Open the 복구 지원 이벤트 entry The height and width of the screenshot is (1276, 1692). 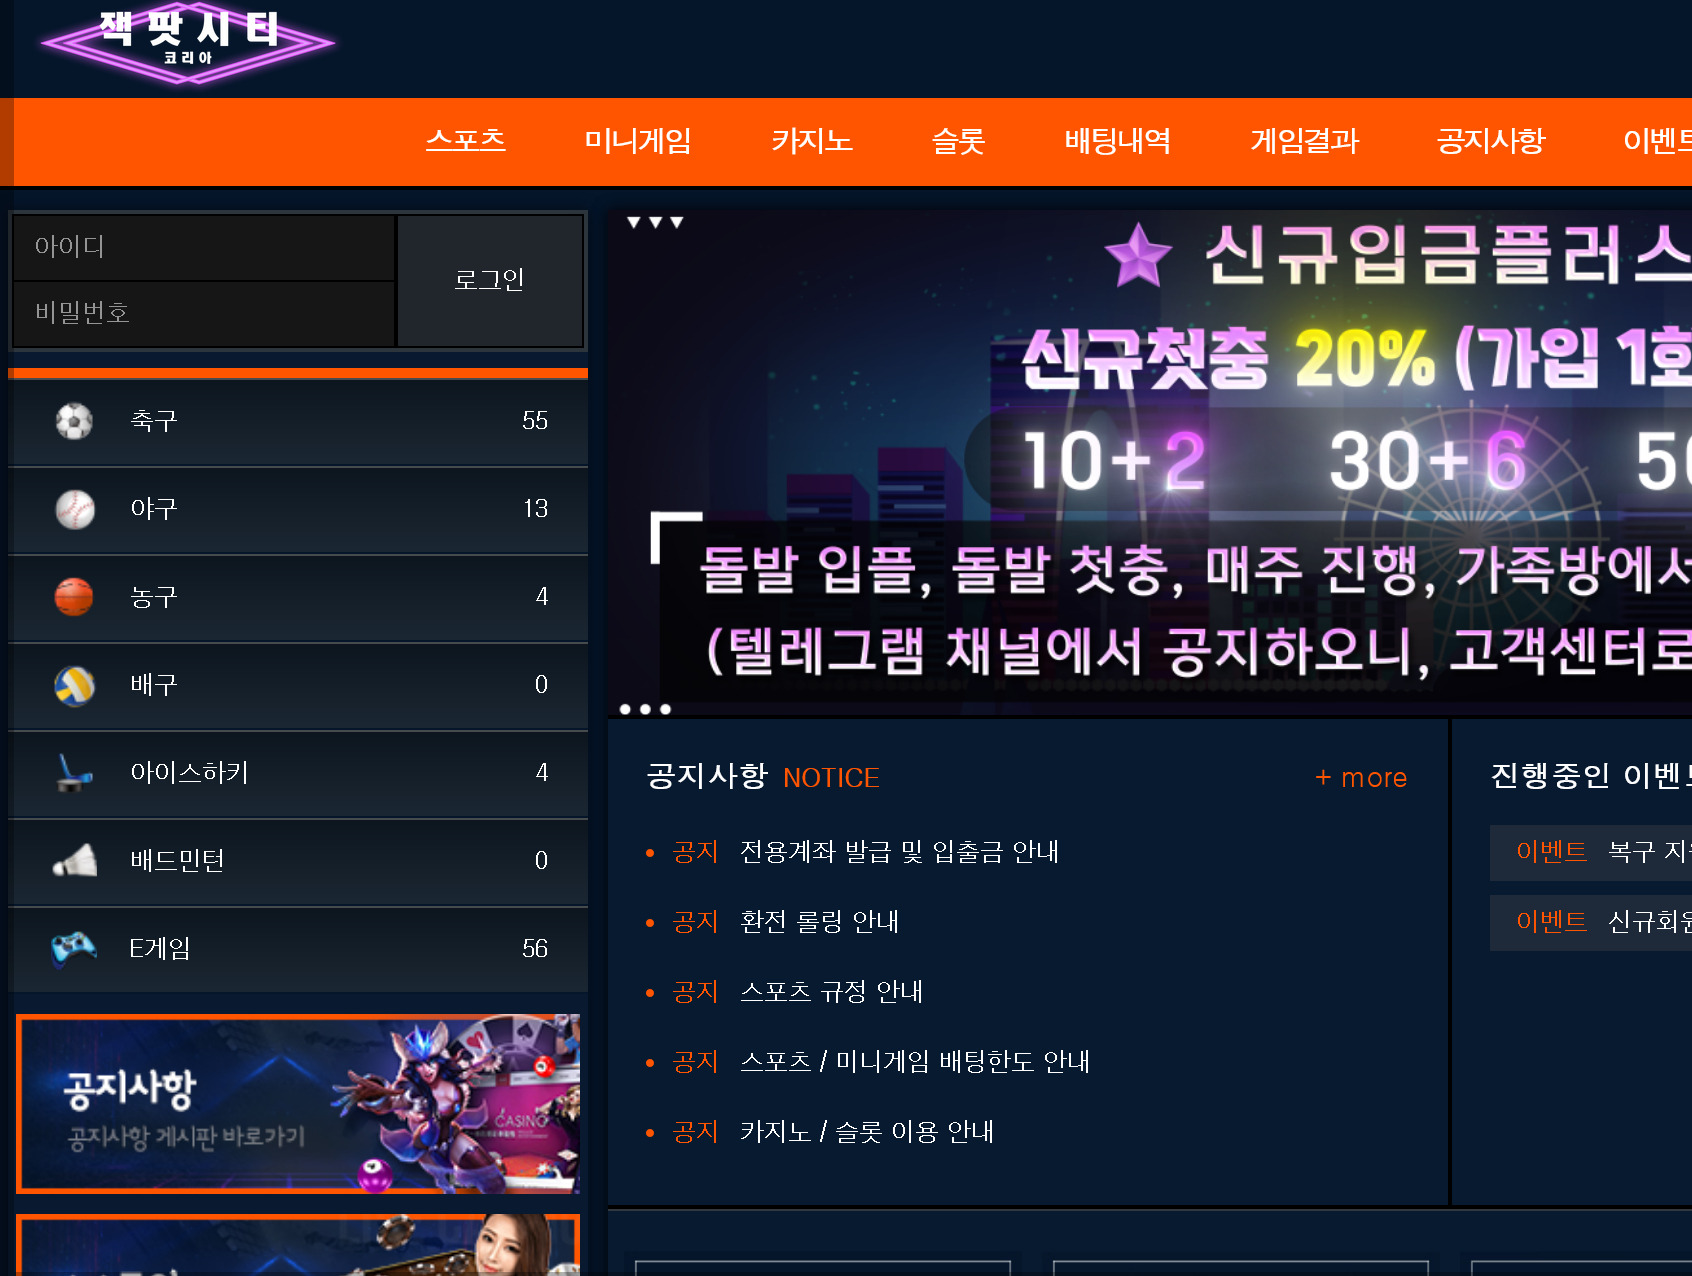click(x=1645, y=852)
